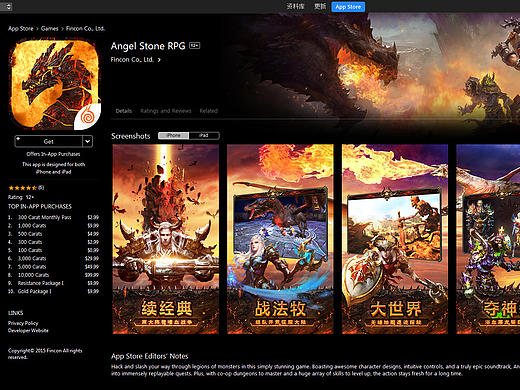Click the Rating: 12+ text
This screenshot has height=390, width=520.
click(21, 197)
